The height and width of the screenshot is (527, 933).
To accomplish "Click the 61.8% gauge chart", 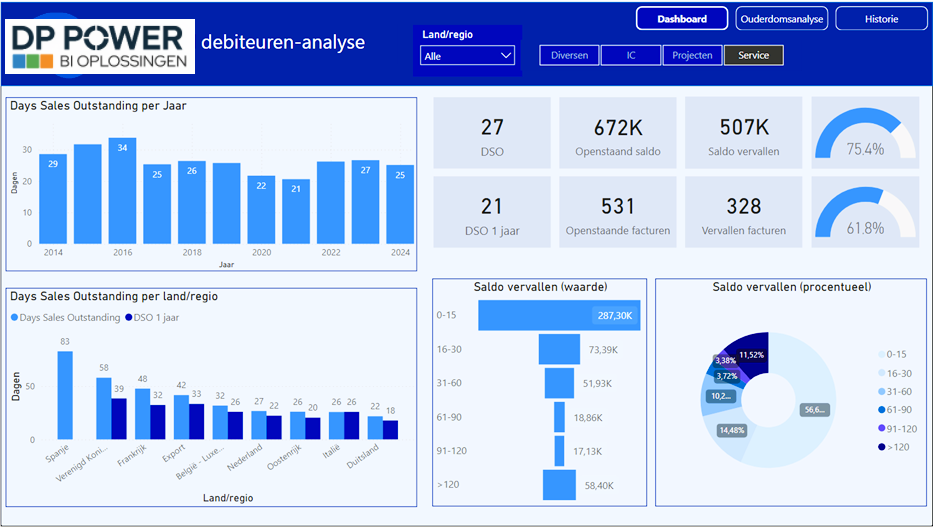I will (865, 213).
